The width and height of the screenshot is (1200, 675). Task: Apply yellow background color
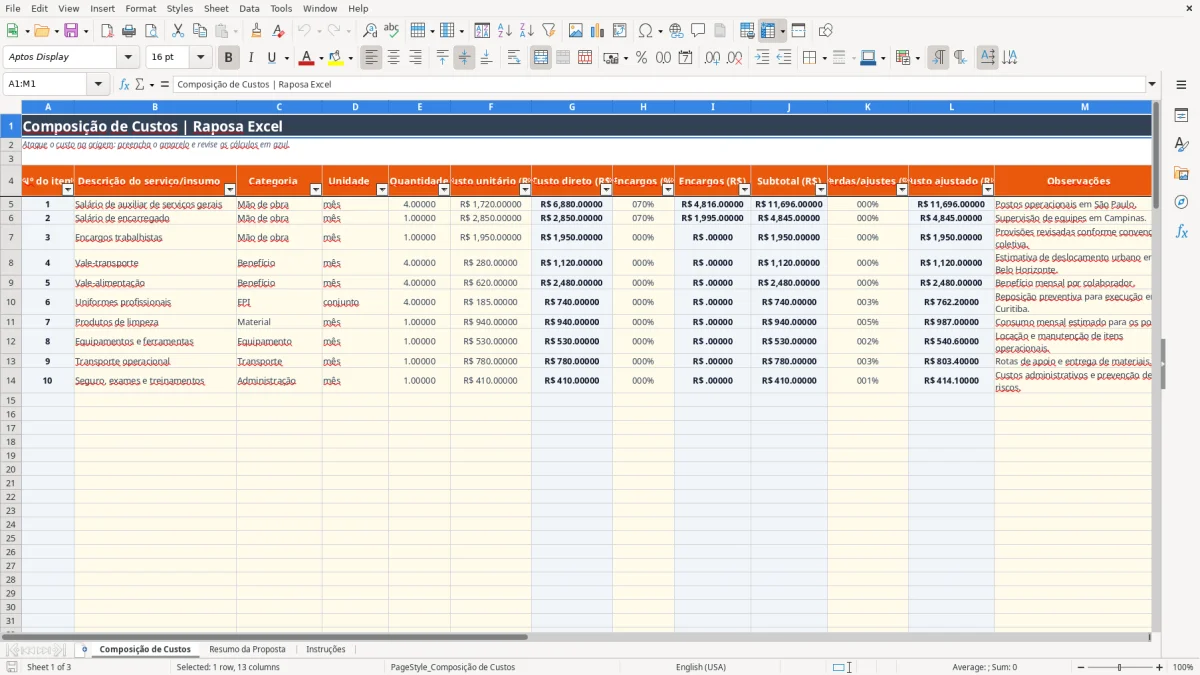click(x=336, y=58)
